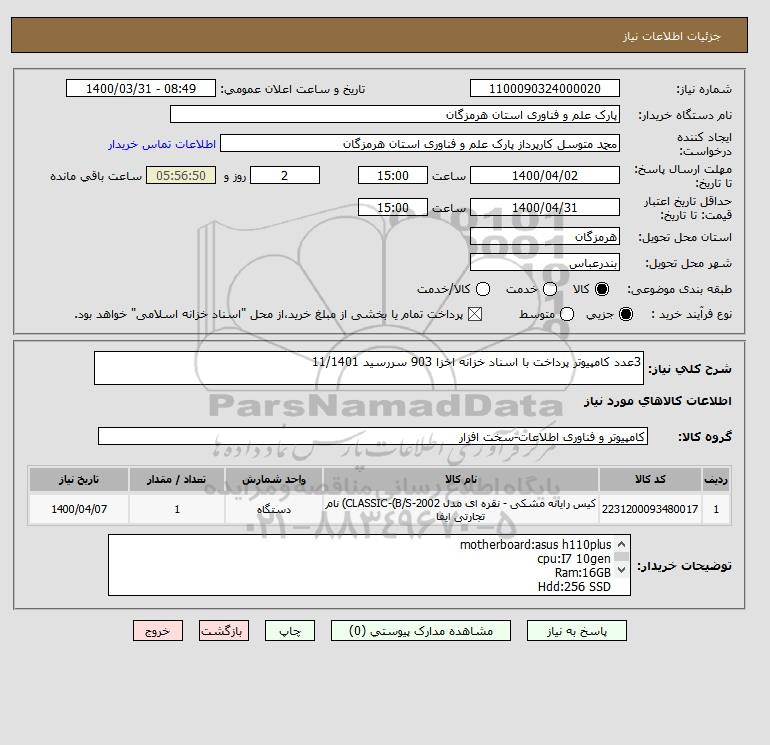Toggle the Islamic treasury payment checkbox
Viewport: 770px width, 745px height.
tap(475, 314)
